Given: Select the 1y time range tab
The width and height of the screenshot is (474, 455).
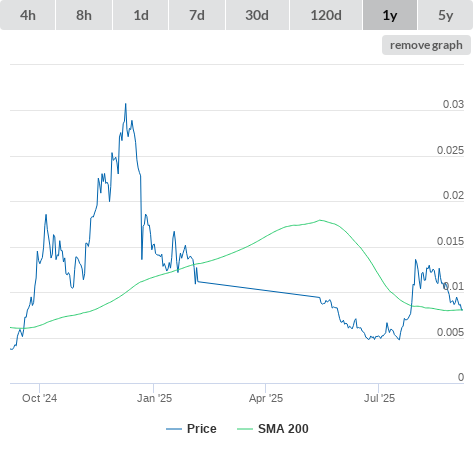Looking at the screenshot, I should tap(390, 15).
